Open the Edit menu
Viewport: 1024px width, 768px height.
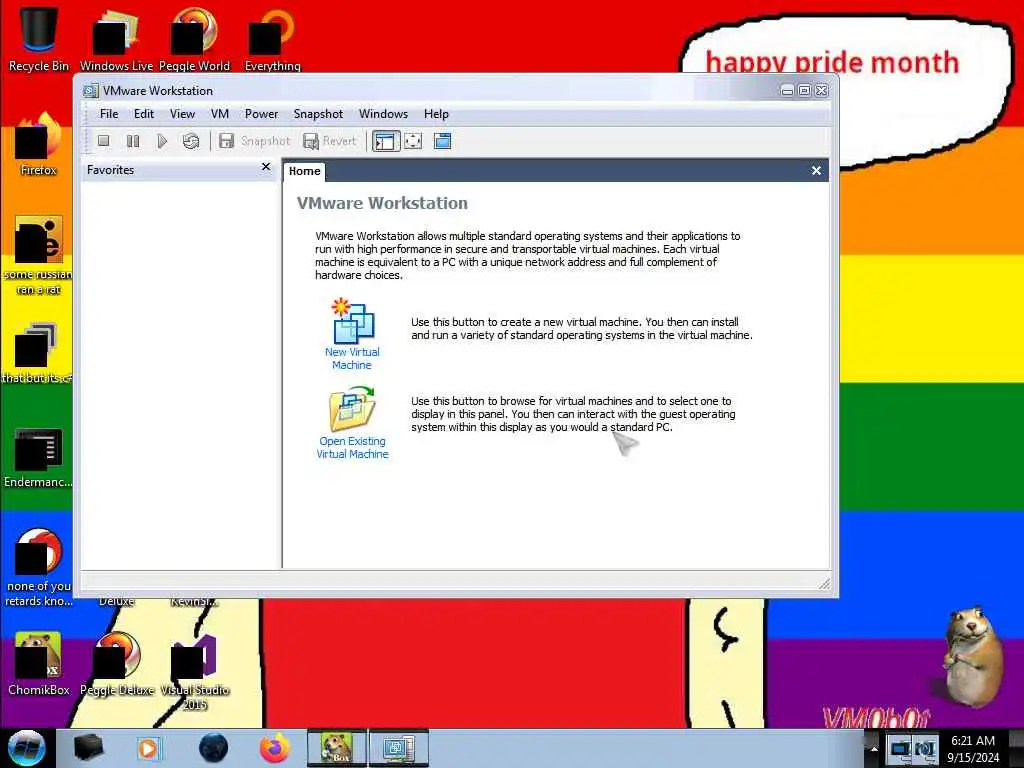point(144,114)
